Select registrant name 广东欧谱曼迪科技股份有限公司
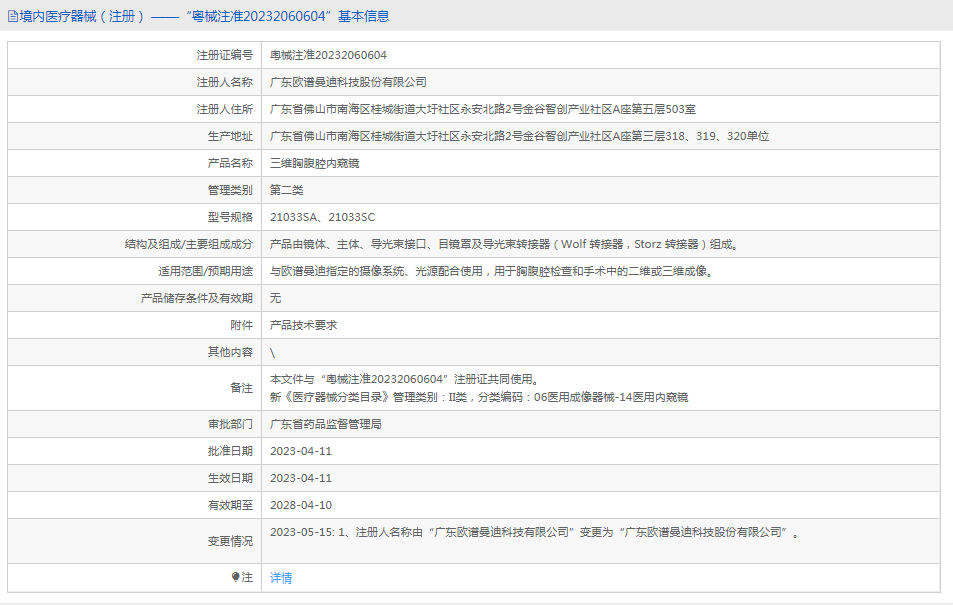The height and width of the screenshot is (605, 953). [x=348, y=82]
